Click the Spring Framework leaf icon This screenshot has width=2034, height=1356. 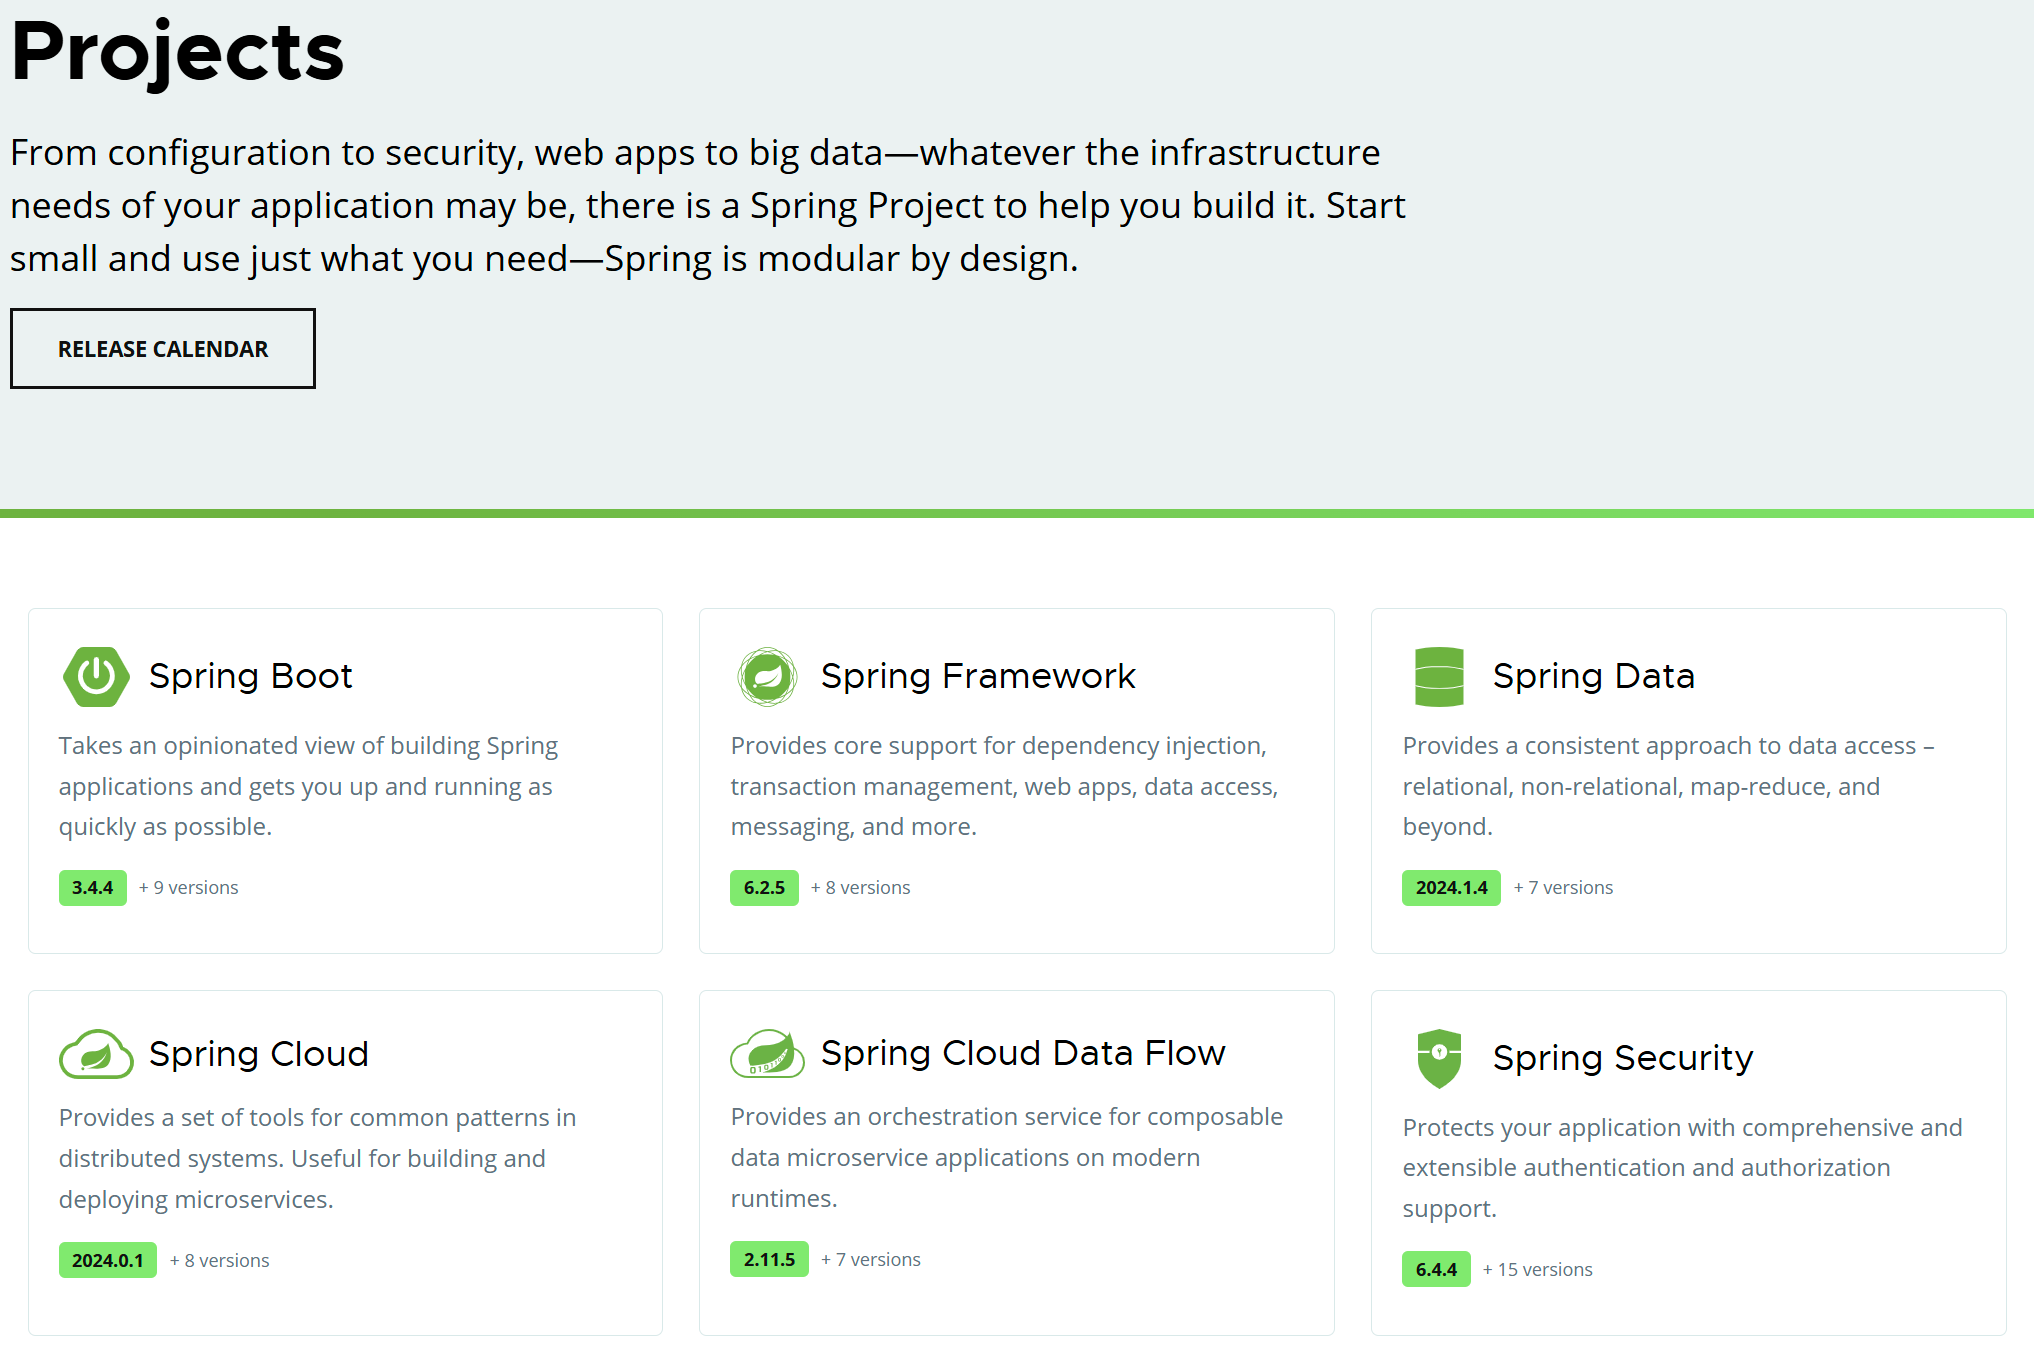pos(767,677)
